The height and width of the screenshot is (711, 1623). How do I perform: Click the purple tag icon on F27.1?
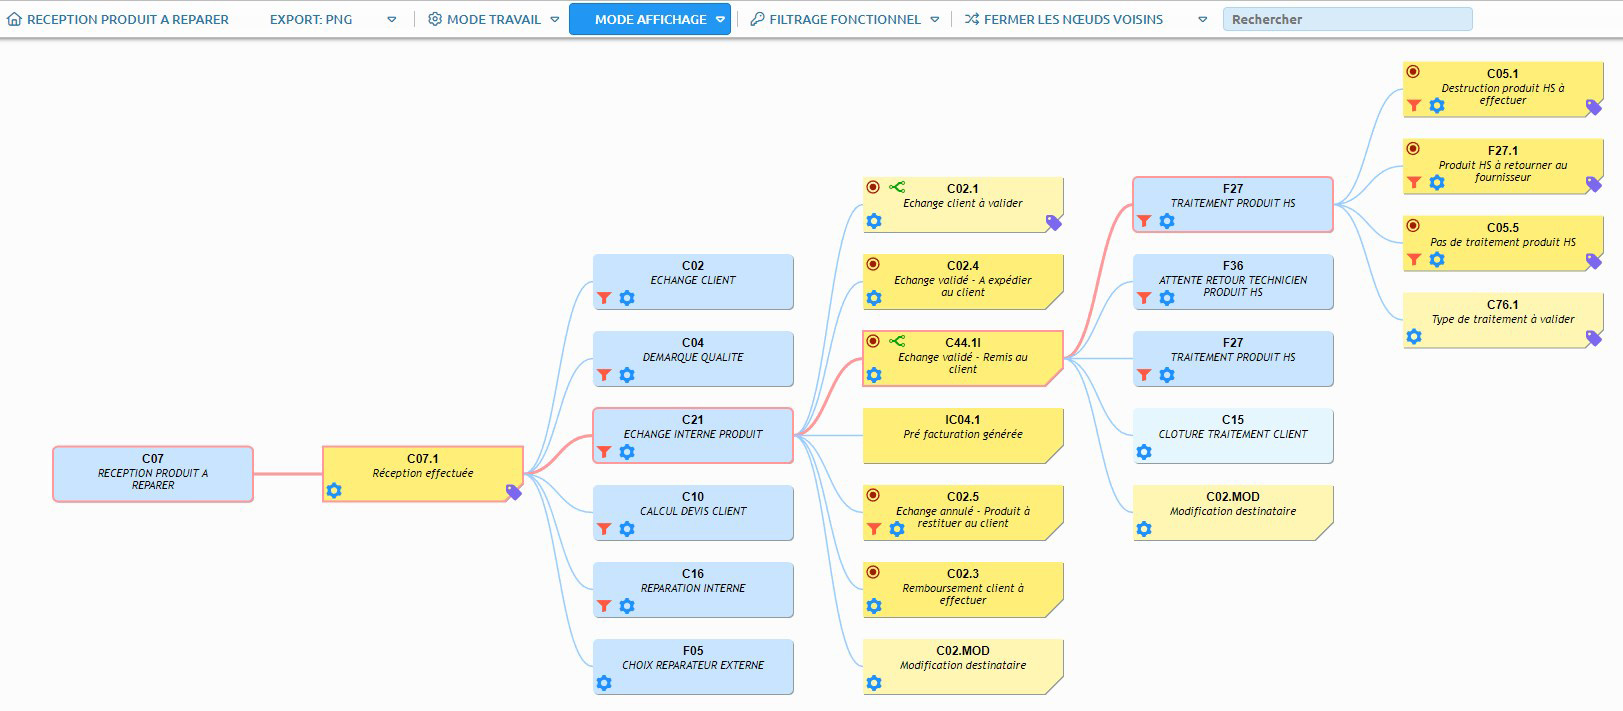click(x=1593, y=184)
